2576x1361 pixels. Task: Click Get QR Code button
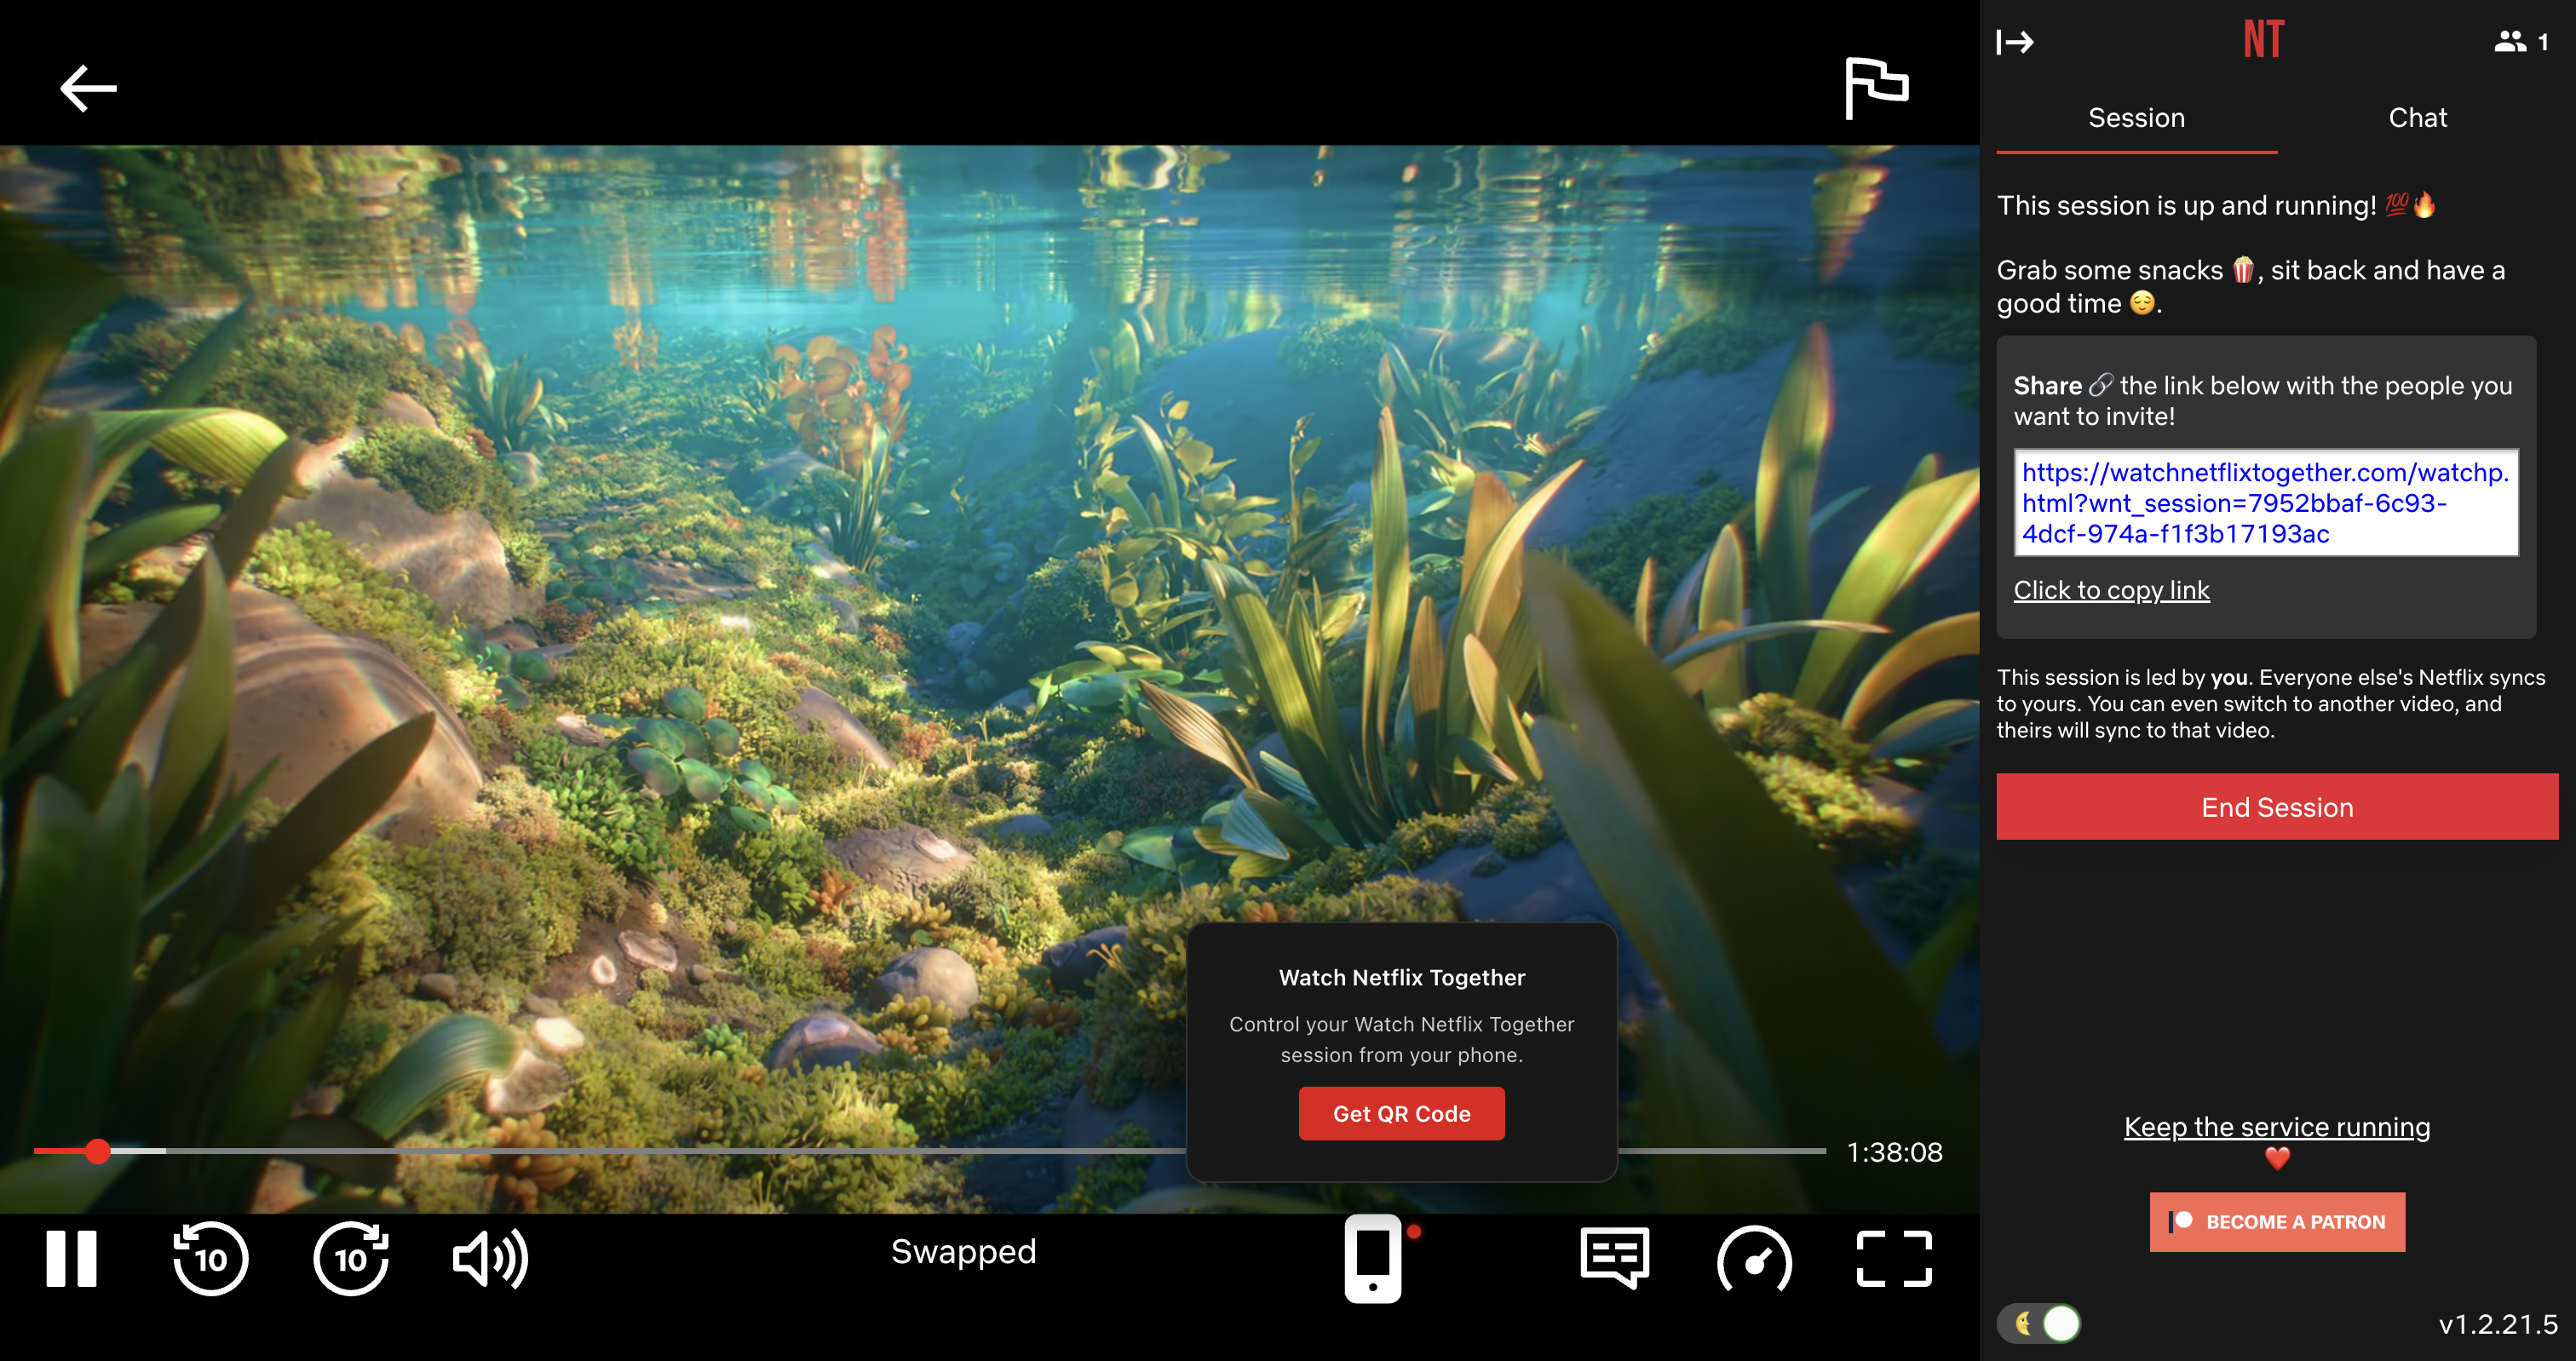1401,1113
